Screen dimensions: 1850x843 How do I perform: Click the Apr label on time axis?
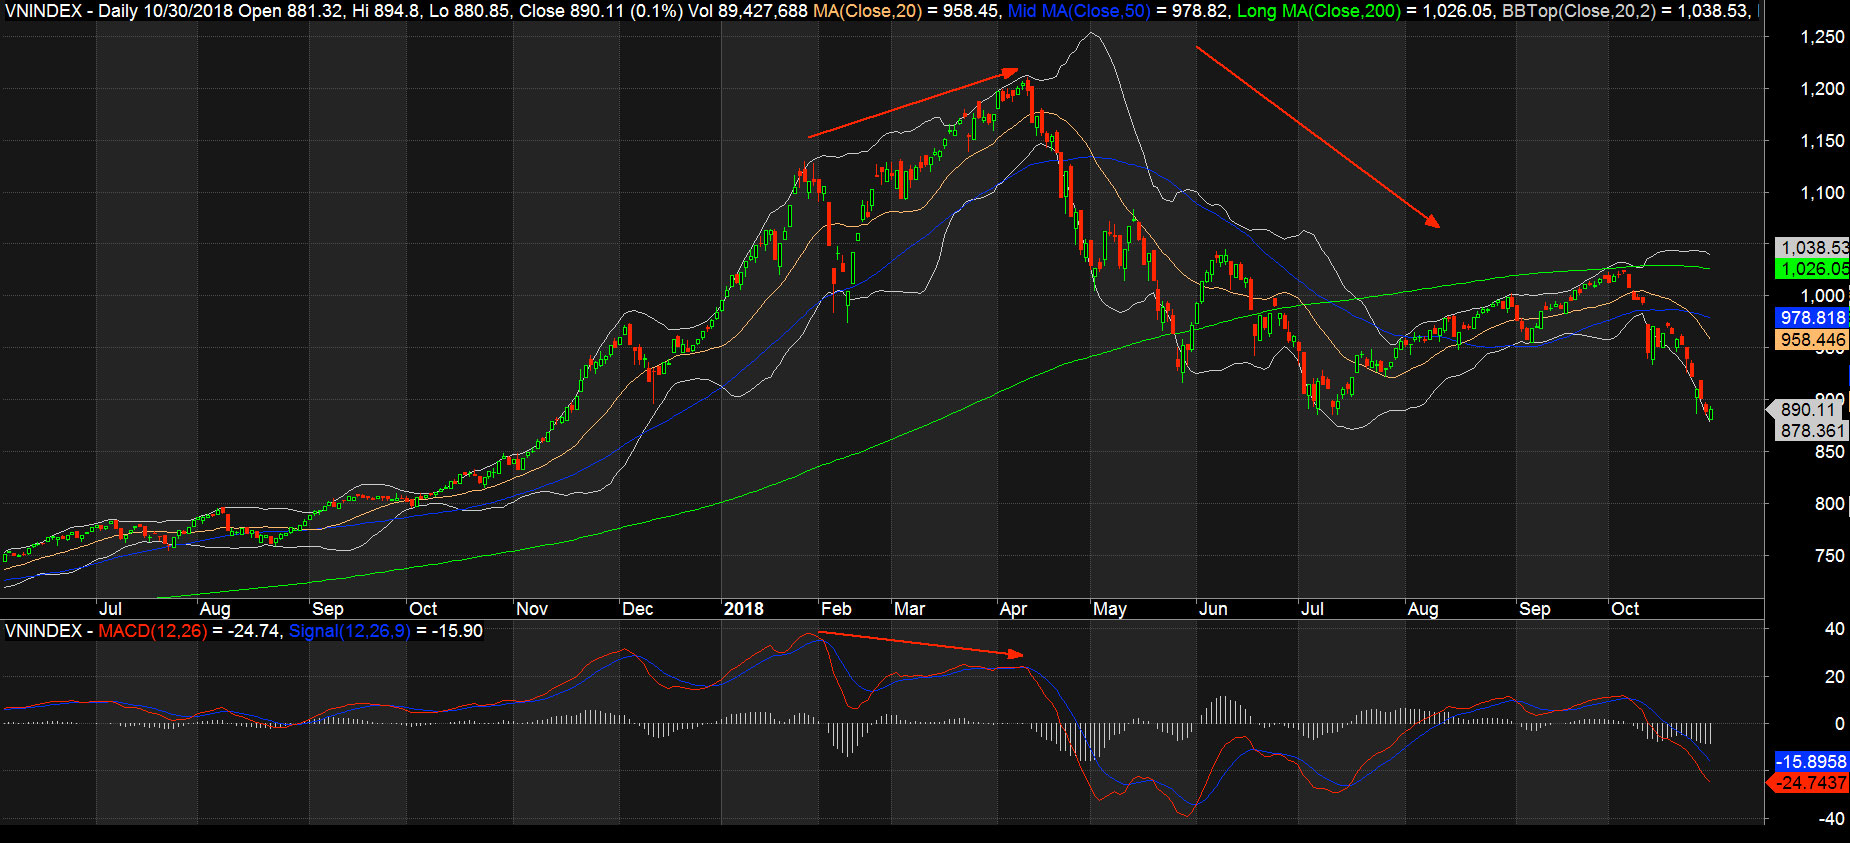pos(1013,609)
